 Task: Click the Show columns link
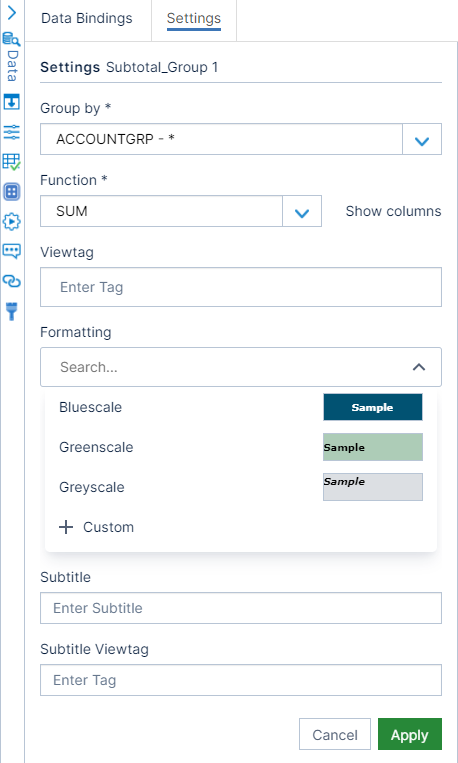click(393, 211)
